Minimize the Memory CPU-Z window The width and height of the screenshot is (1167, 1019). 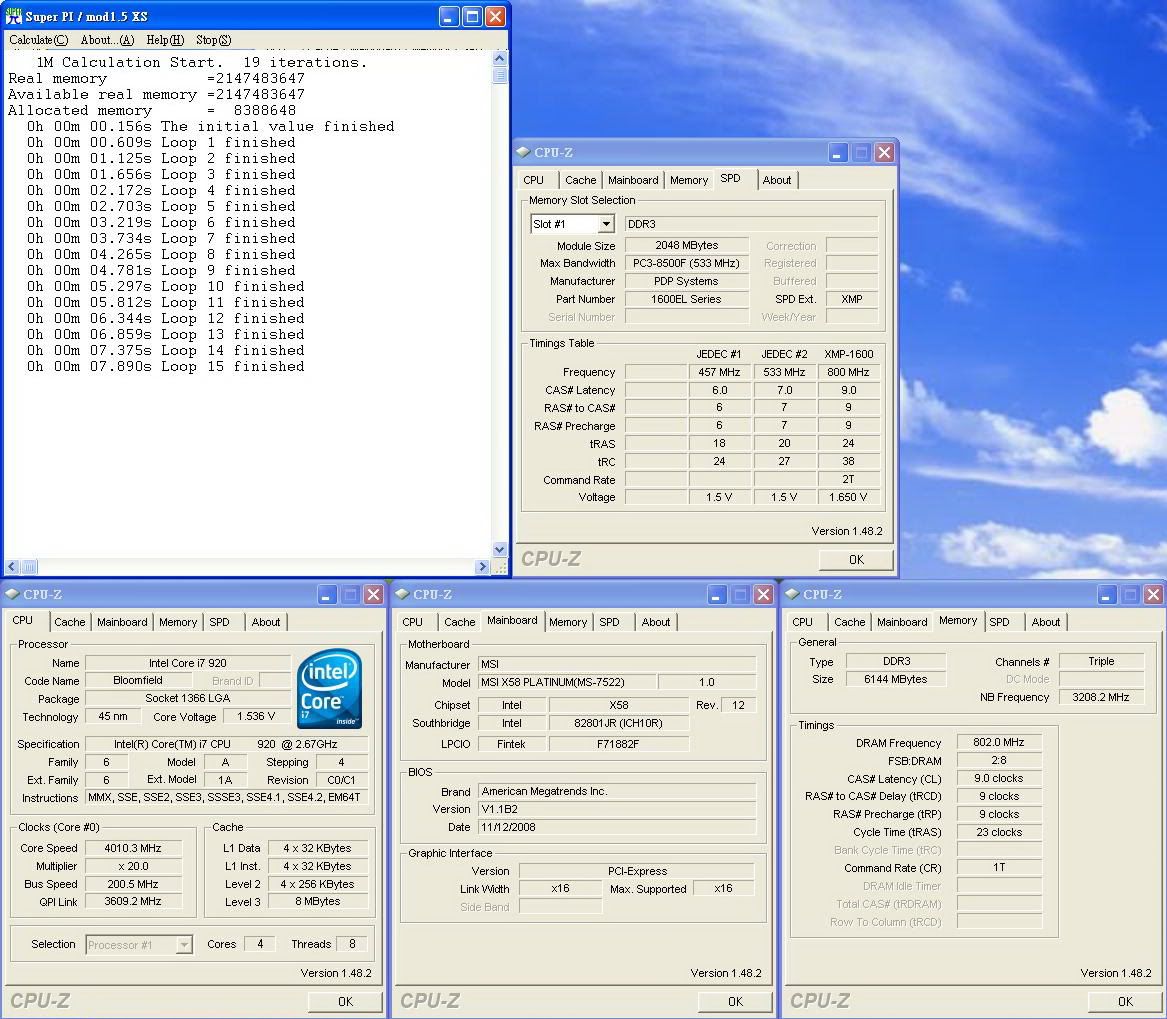coord(1107,594)
